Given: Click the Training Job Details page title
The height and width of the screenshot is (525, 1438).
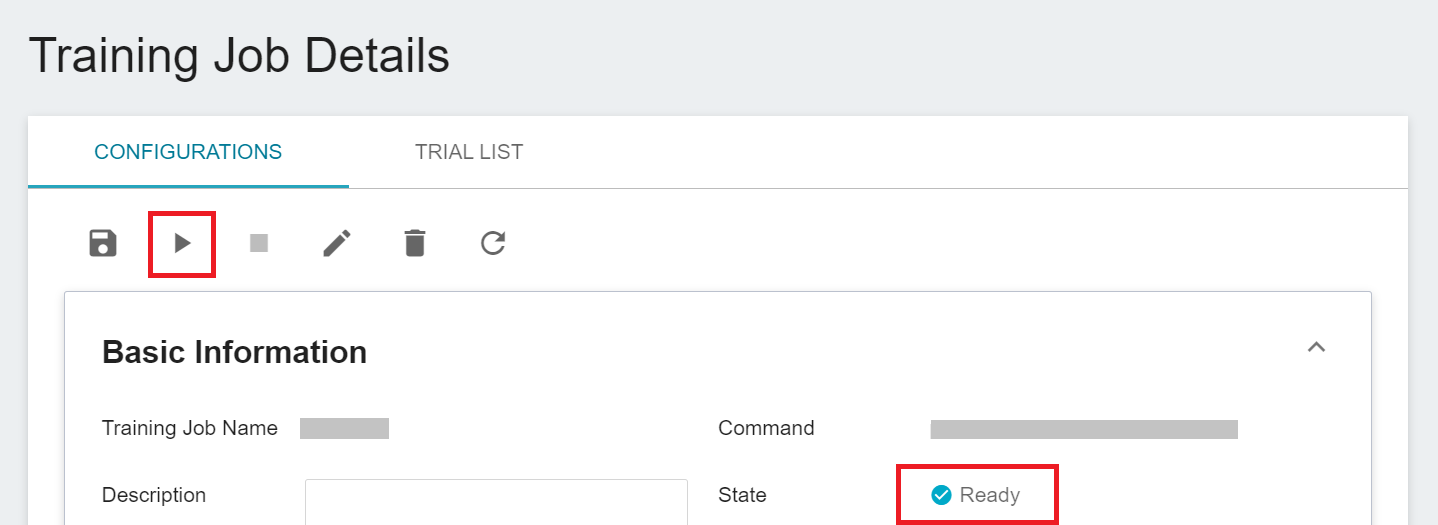Looking at the screenshot, I should tap(239, 56).
